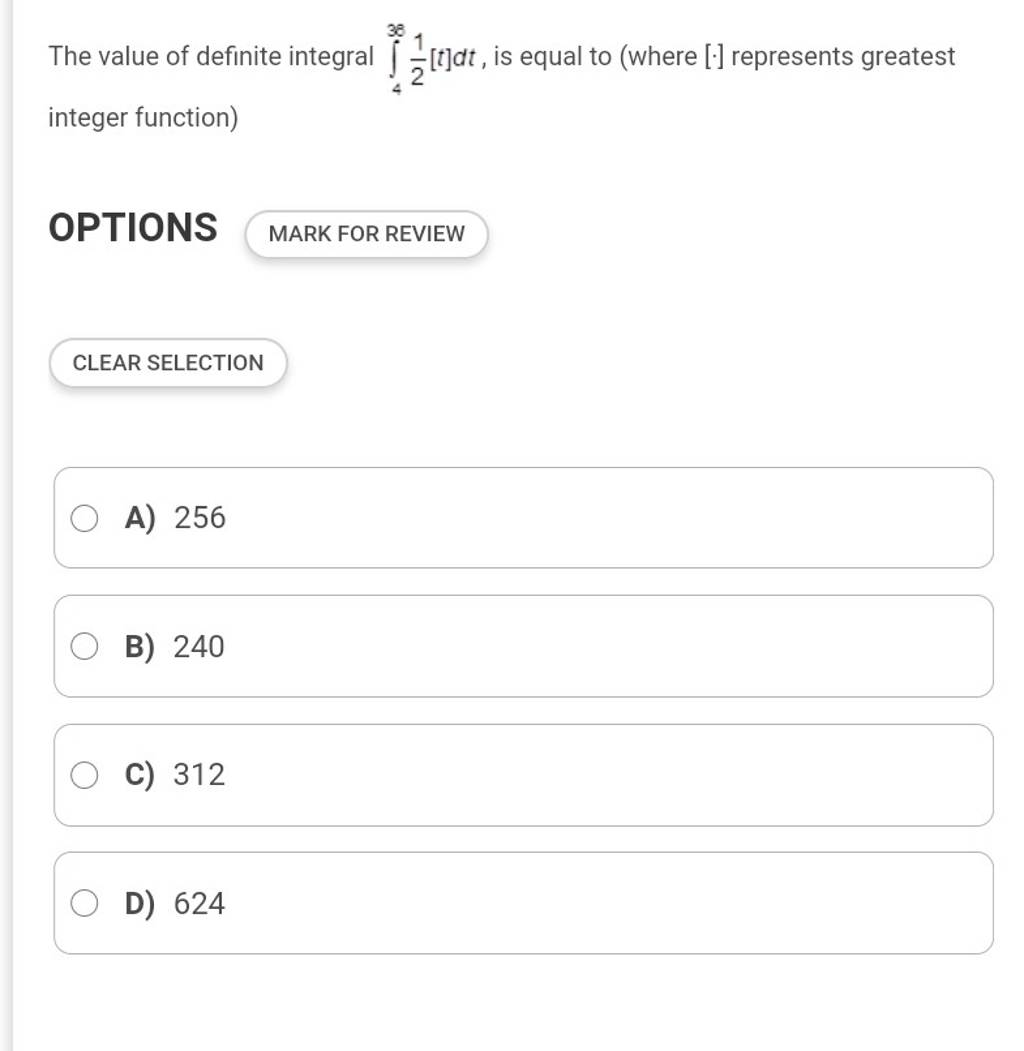
Task: Click the 'integer function)' text line
Action: tap(143, 118)
